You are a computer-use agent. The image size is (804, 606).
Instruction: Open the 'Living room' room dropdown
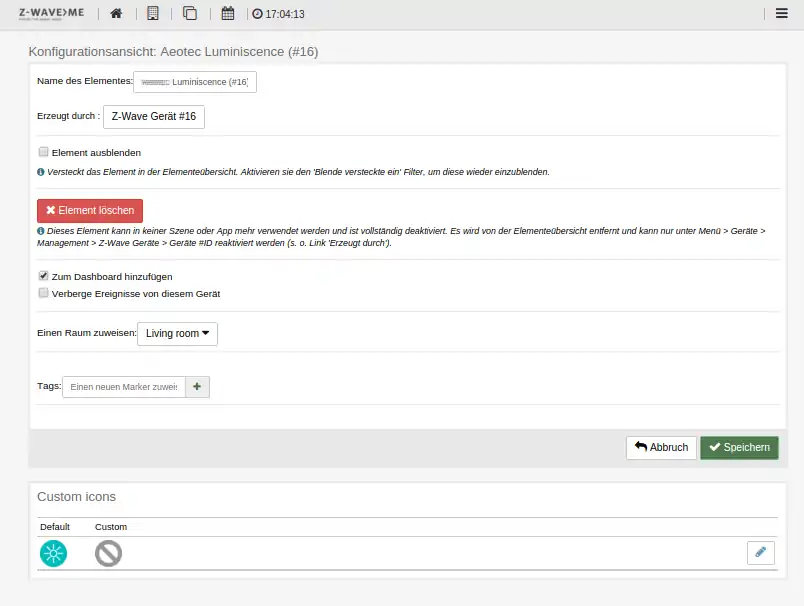[x=177, y=334]
